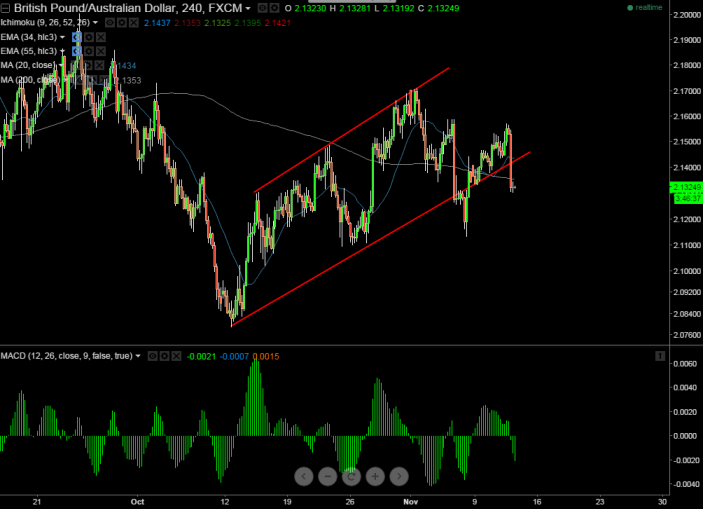Click the 0.0060 level on the MACD scale
Image resolution: width=703 pixels, height=509 pixels.
tap(686, 364)
